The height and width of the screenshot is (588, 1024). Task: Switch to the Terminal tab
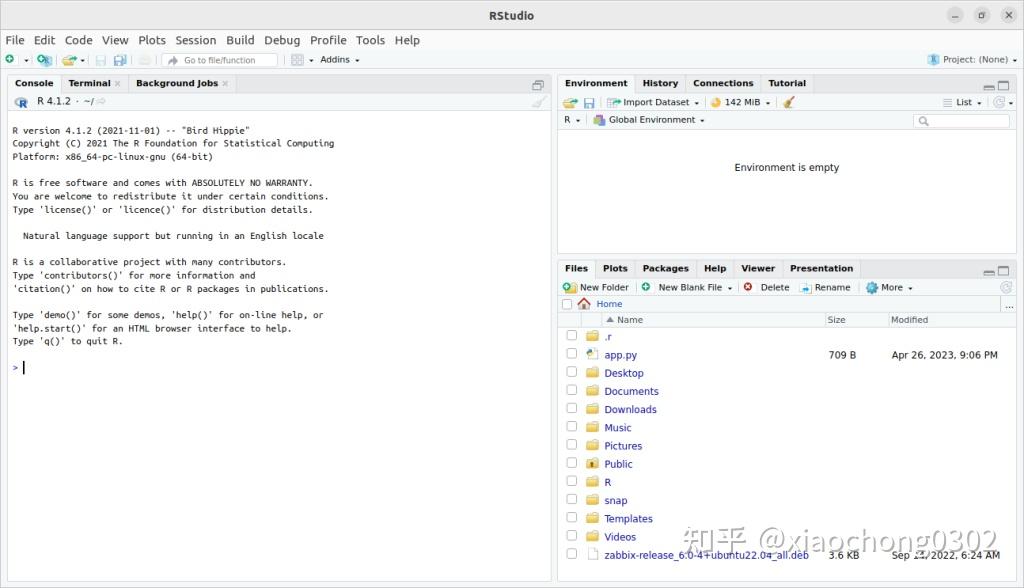pyautogui.click(x=88, y=82)
